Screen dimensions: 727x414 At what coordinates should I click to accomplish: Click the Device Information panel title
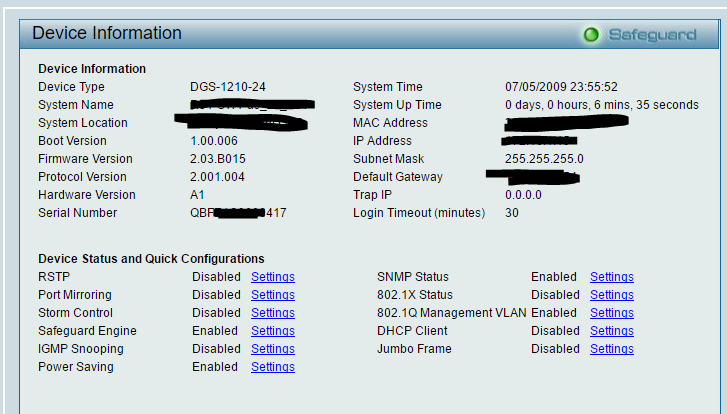point(107,34)
